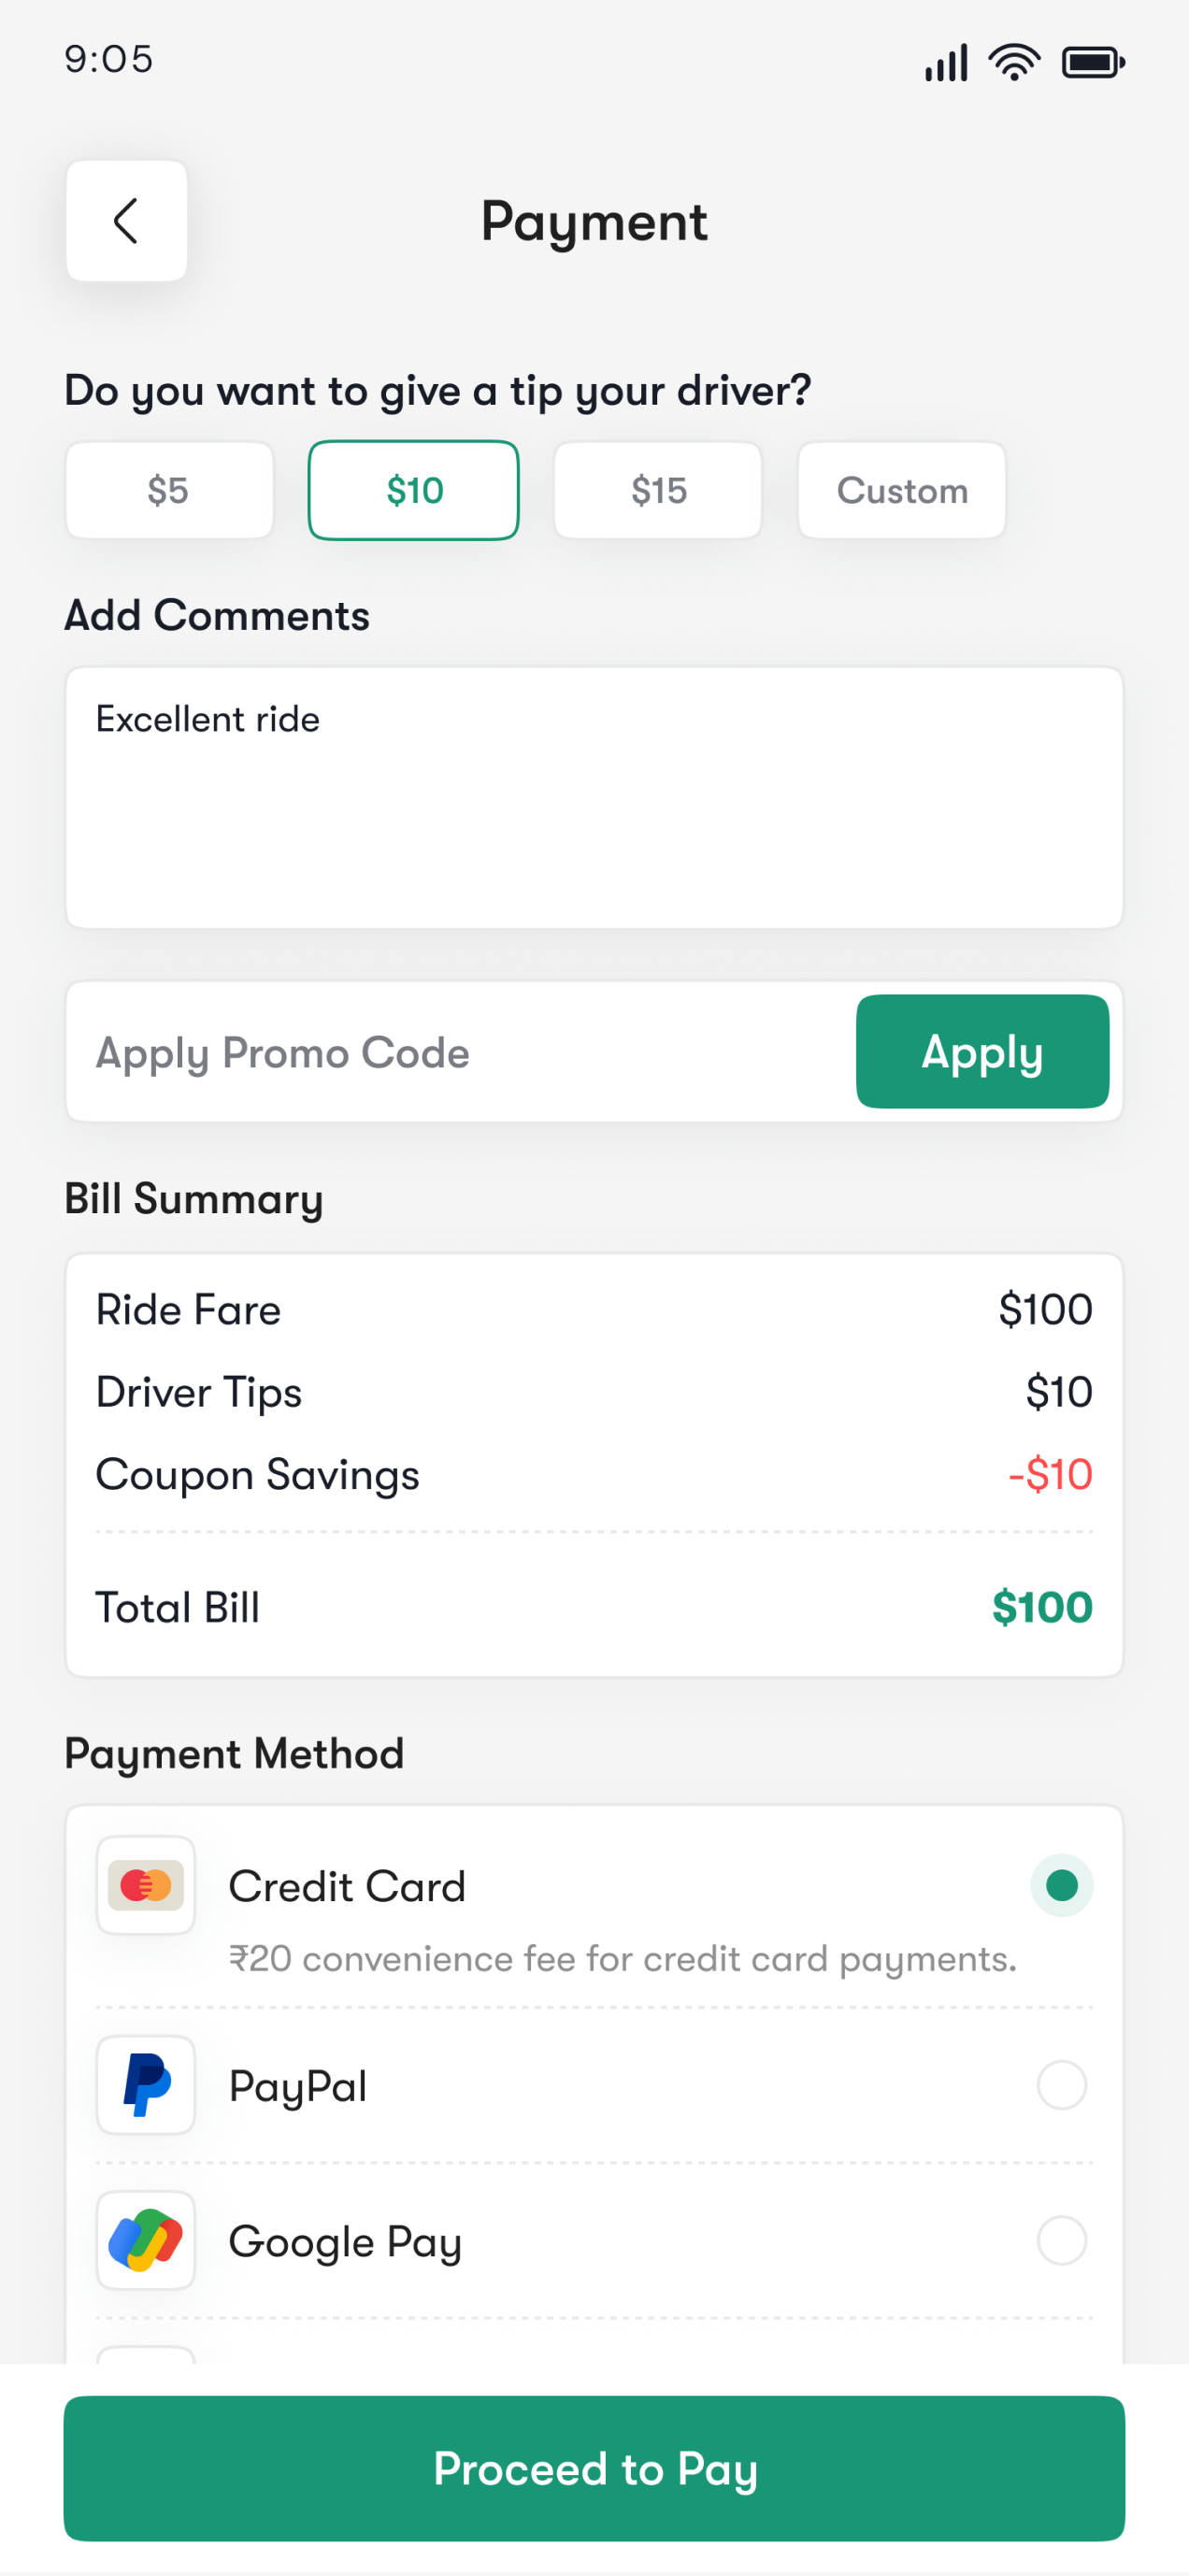This screenshot has width=1189, height=2576.
Task: Select Credit Card radio button
Action: (x=1061, y=1885)
